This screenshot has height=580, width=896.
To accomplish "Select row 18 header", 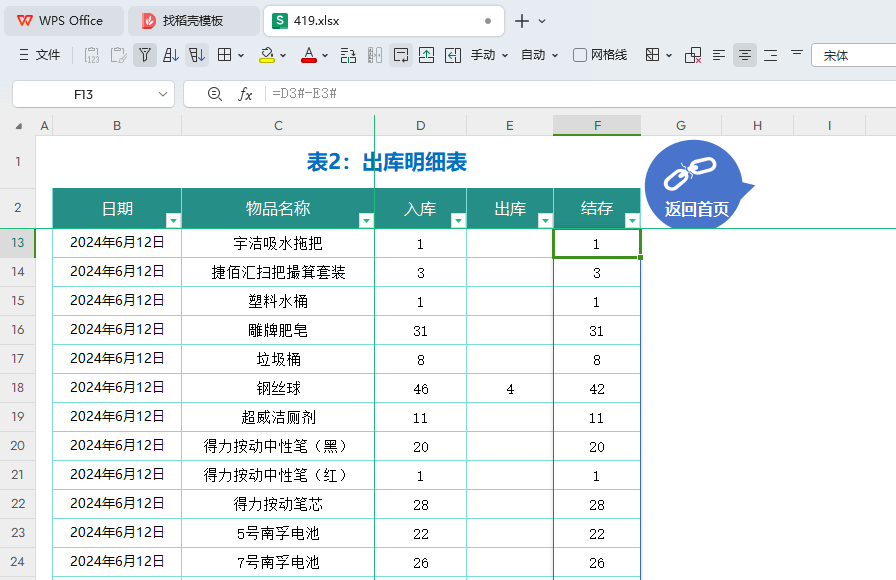I will tap(18, 388).
